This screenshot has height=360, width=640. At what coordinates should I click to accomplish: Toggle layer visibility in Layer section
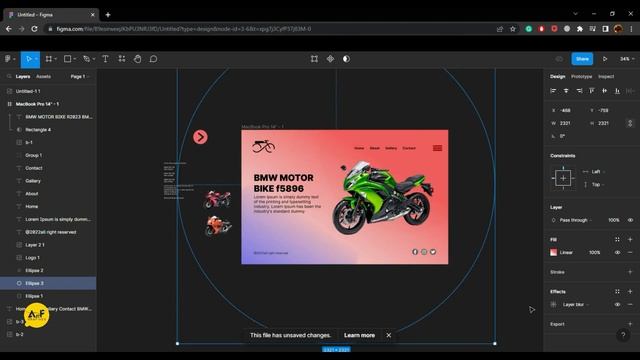pos(630,220)
